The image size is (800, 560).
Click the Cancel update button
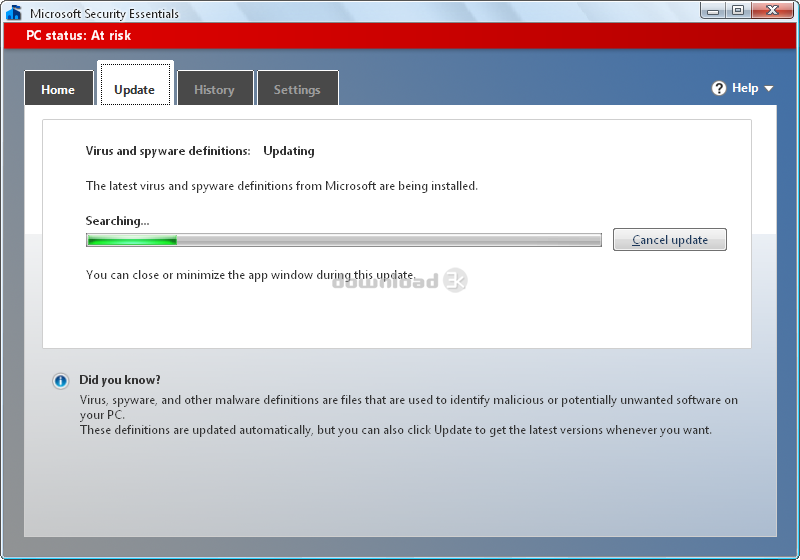[669, 240]
